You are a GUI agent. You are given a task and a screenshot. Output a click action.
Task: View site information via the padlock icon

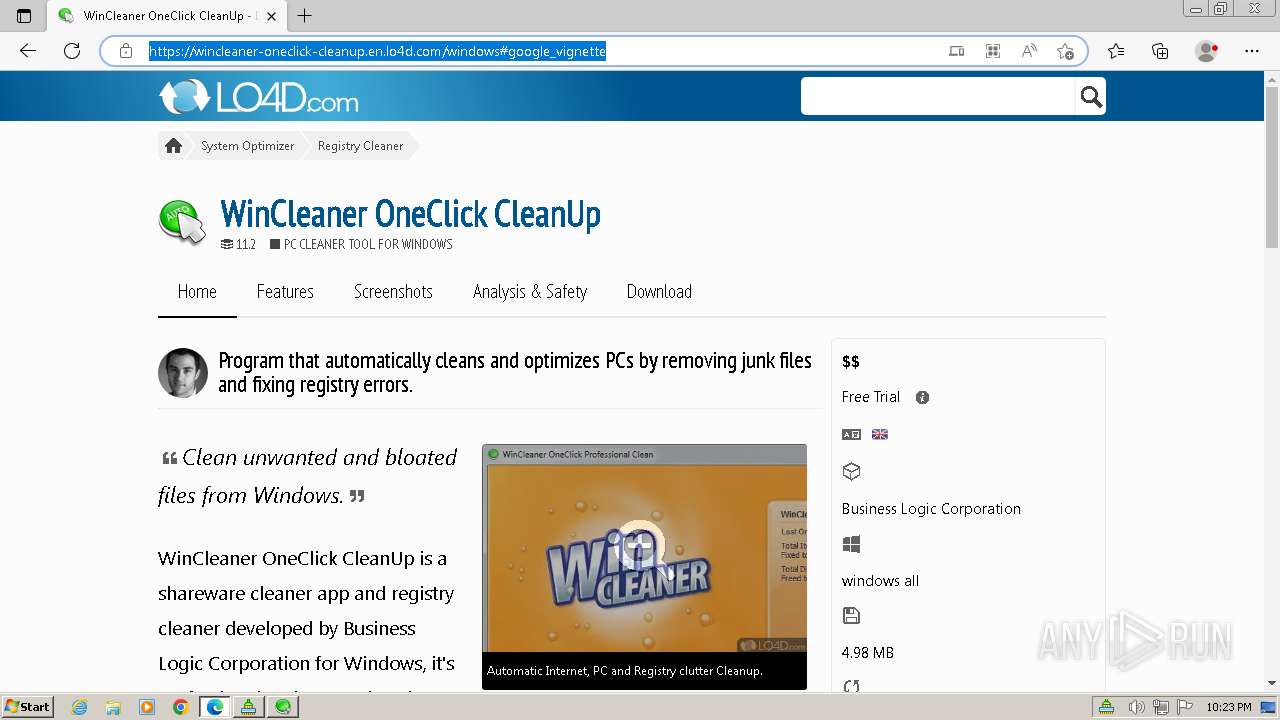pyautogui.click(x=126, y=51)
